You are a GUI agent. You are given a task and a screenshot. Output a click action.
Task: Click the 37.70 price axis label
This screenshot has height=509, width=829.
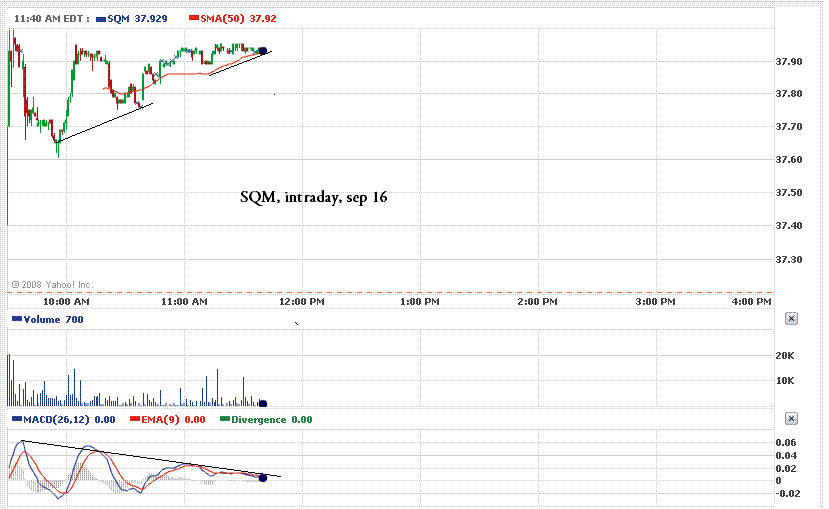pos(789,127)
